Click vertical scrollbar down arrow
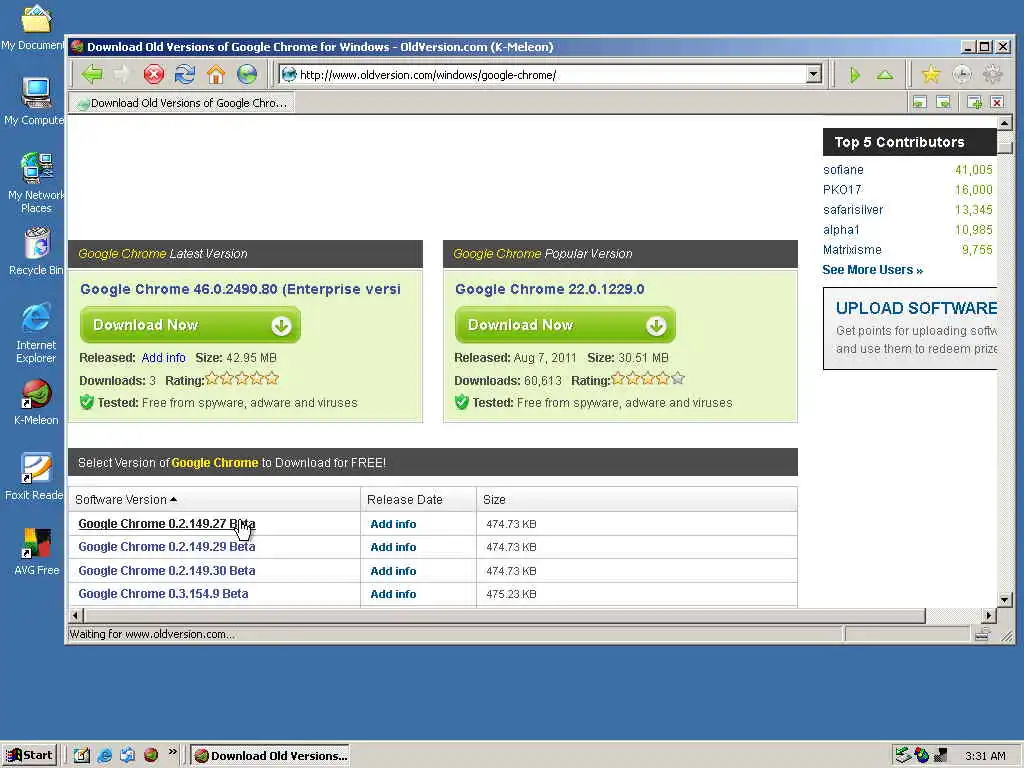 point(1004,599)
